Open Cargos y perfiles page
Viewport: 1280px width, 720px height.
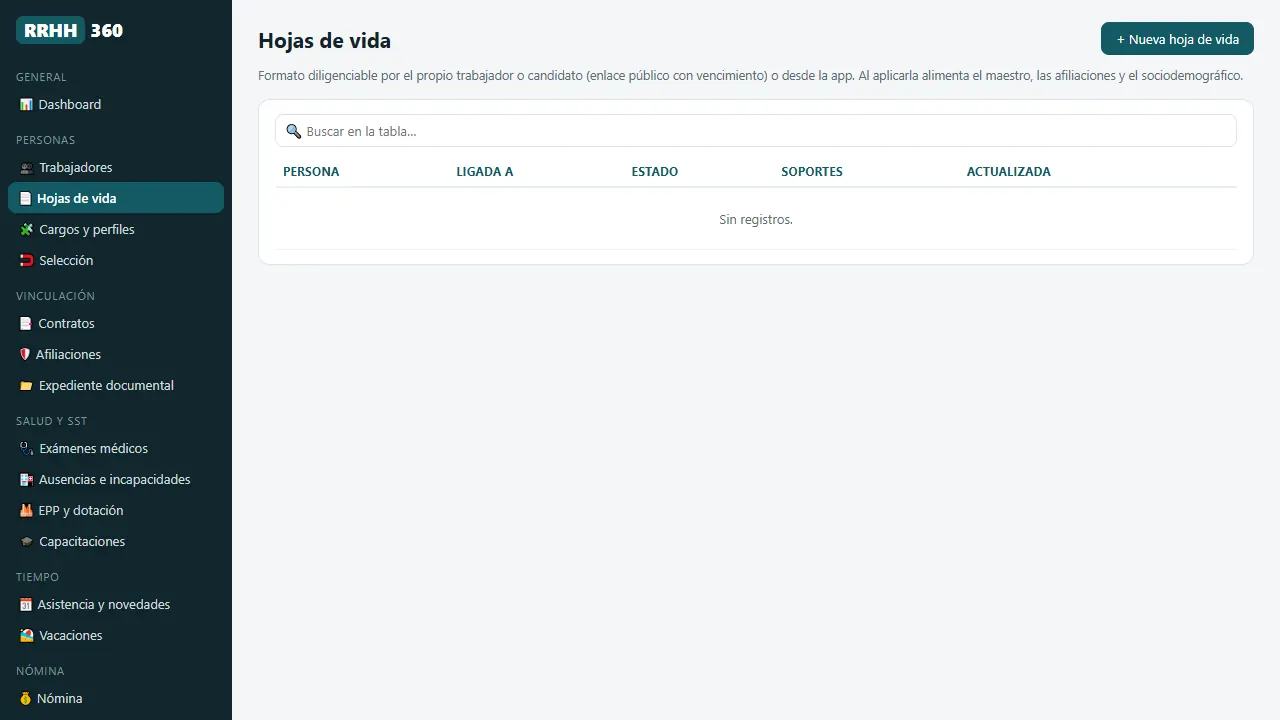(116, 229)
